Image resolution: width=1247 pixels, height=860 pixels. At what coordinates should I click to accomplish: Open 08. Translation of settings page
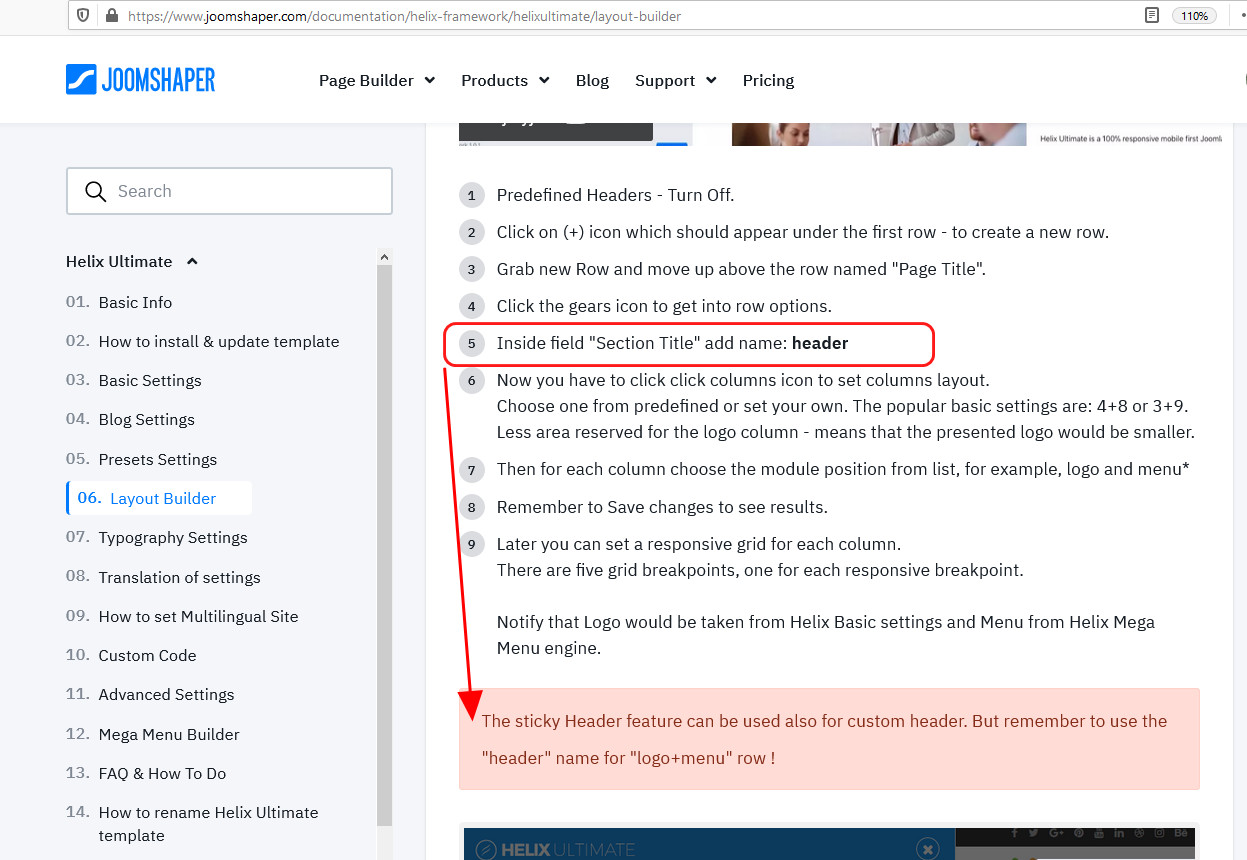pyautogui.click(x=163, y=577)
